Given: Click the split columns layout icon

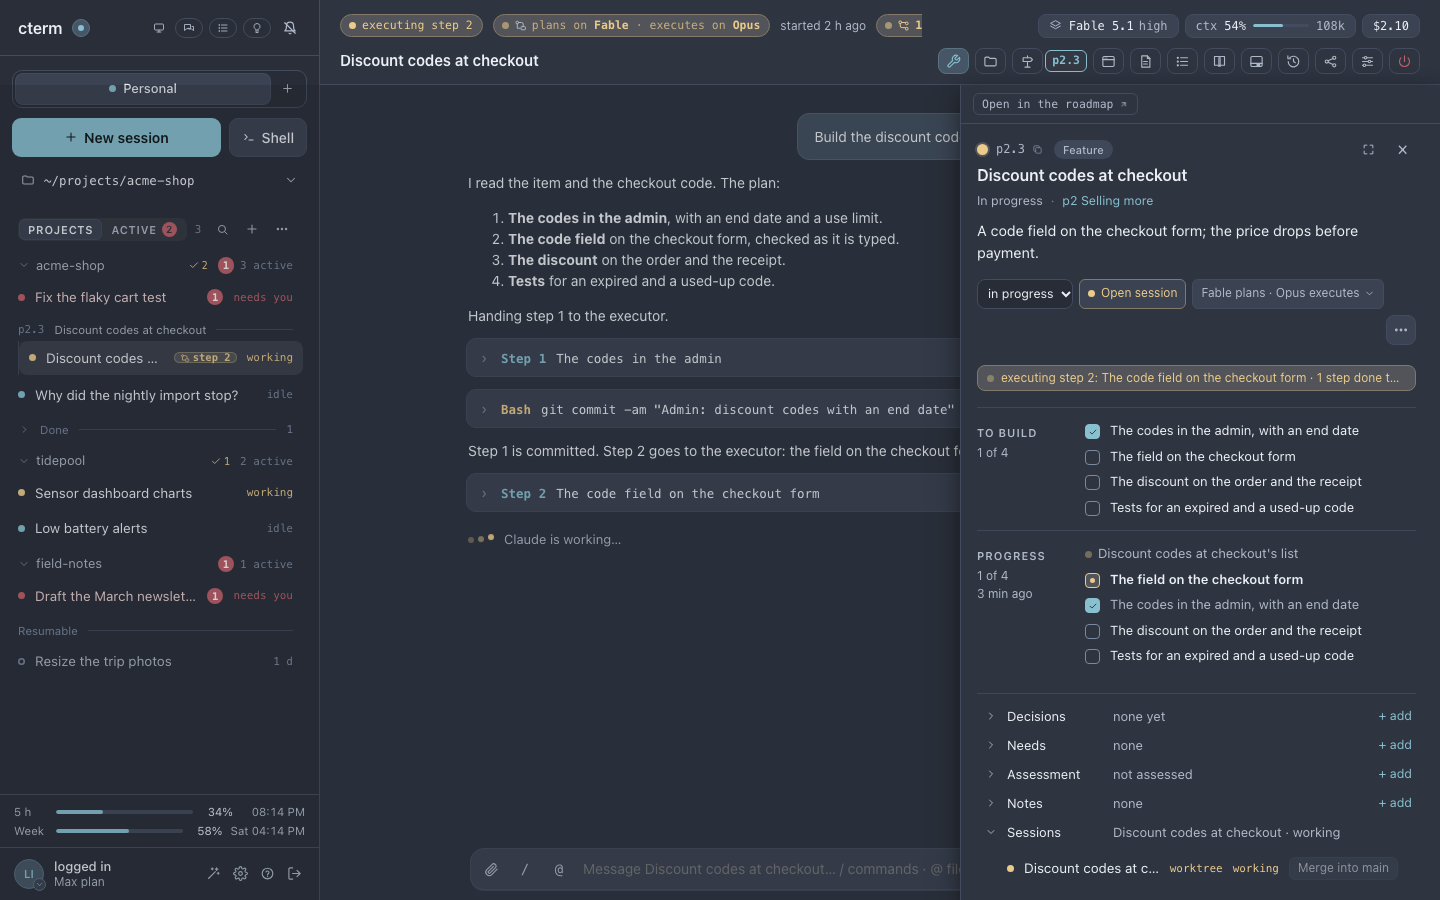Looking at the screenshot, I should (x=1219, y=61).
